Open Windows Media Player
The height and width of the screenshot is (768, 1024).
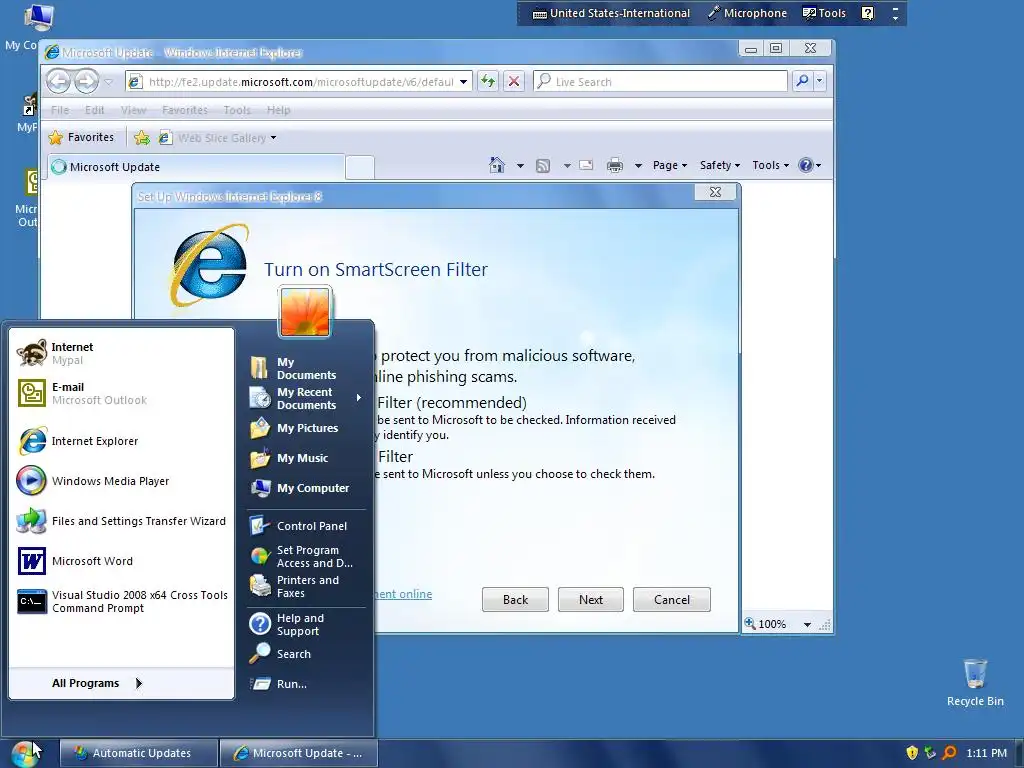pos(121,481)
